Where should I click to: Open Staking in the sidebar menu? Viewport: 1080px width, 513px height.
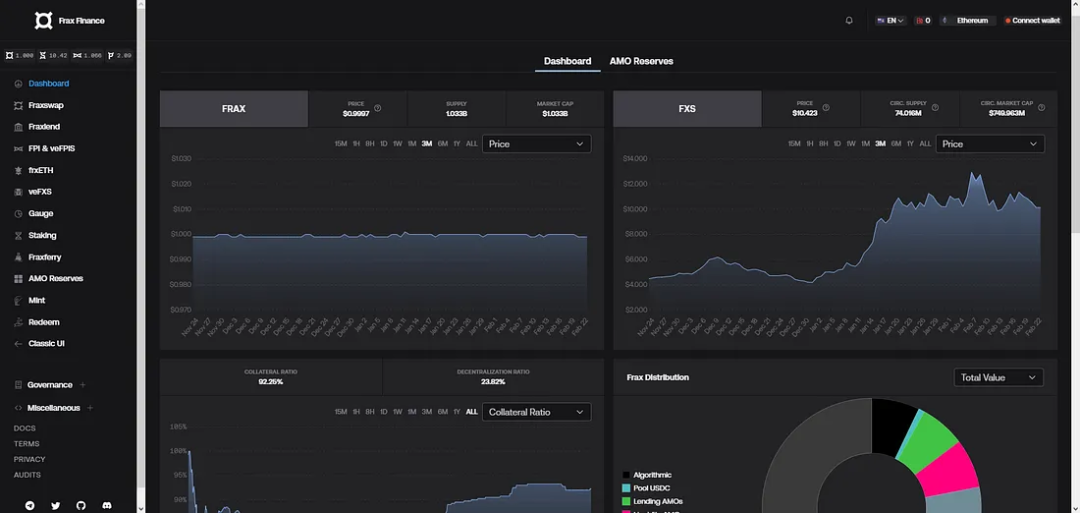[x=43, y=235]
